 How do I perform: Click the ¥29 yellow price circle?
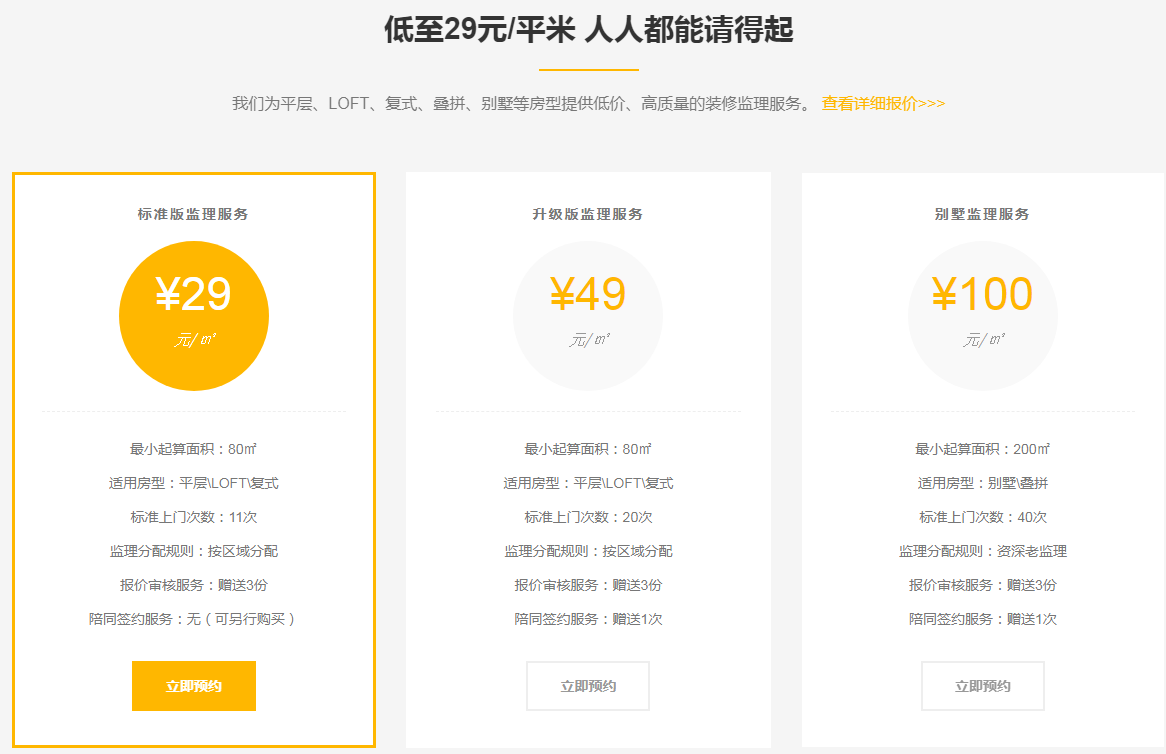194,315
